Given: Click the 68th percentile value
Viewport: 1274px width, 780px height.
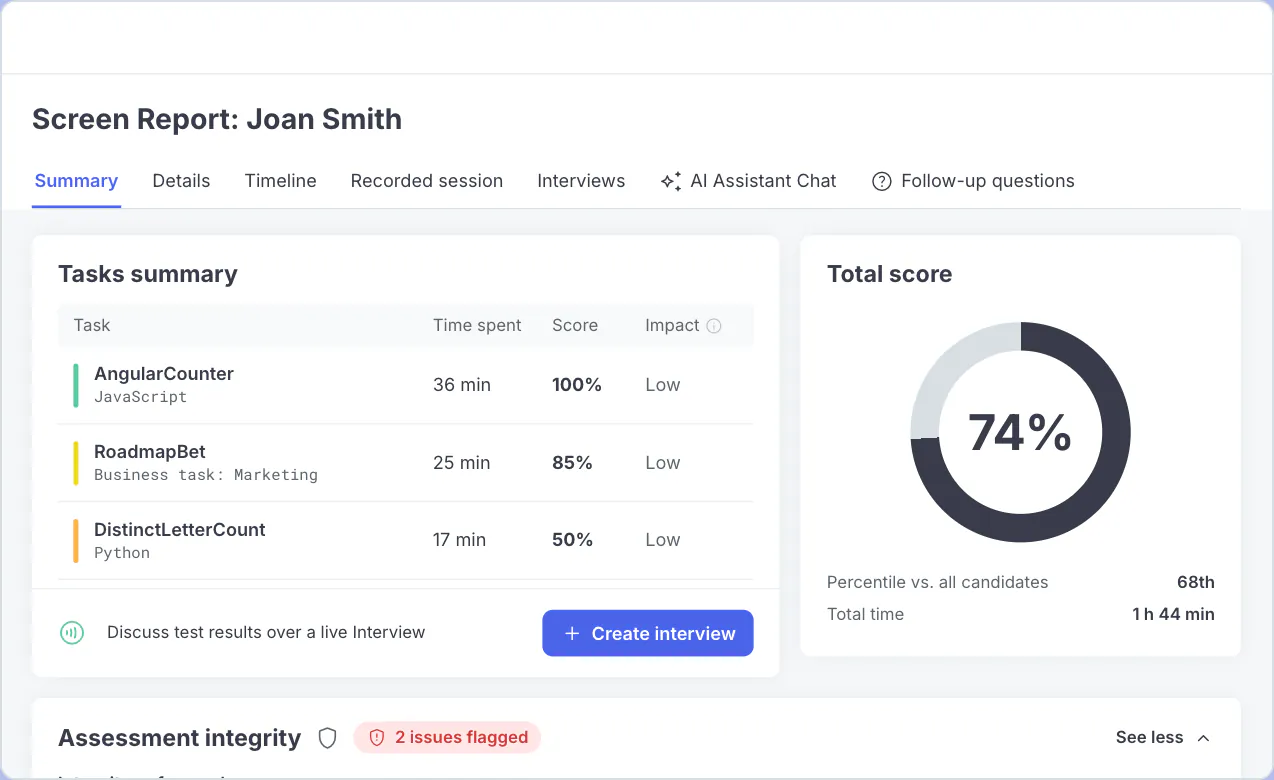Looking at the screenshot, I should click(x=1195, y=582).
